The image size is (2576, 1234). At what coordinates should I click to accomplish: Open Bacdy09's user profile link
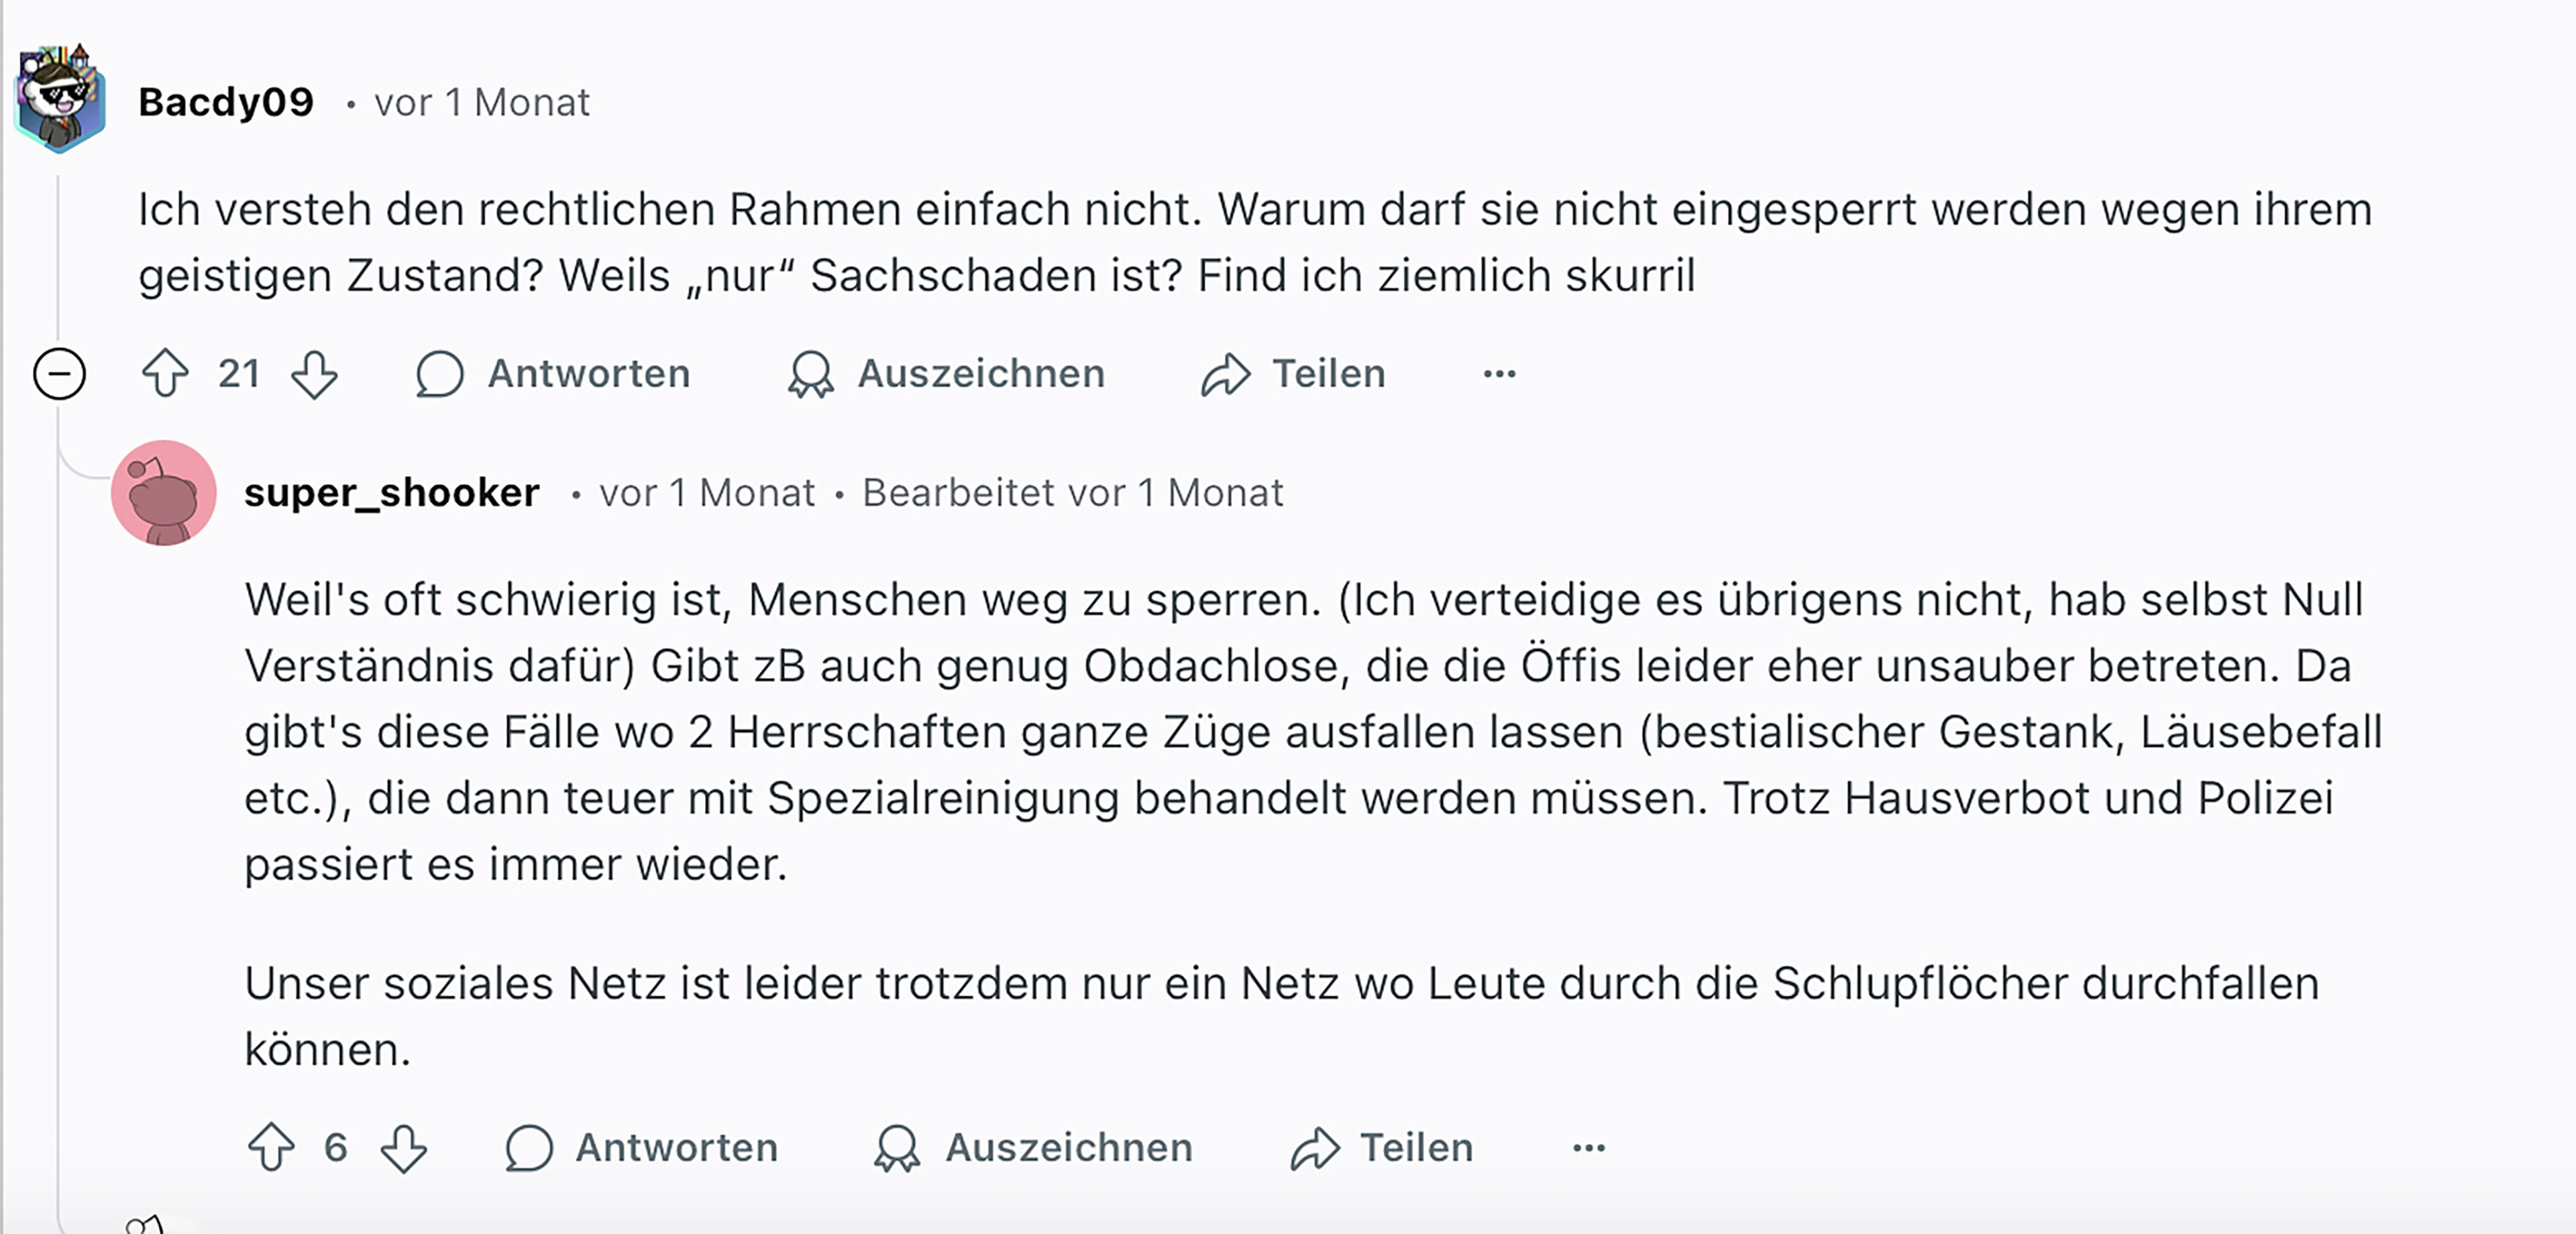226,102
